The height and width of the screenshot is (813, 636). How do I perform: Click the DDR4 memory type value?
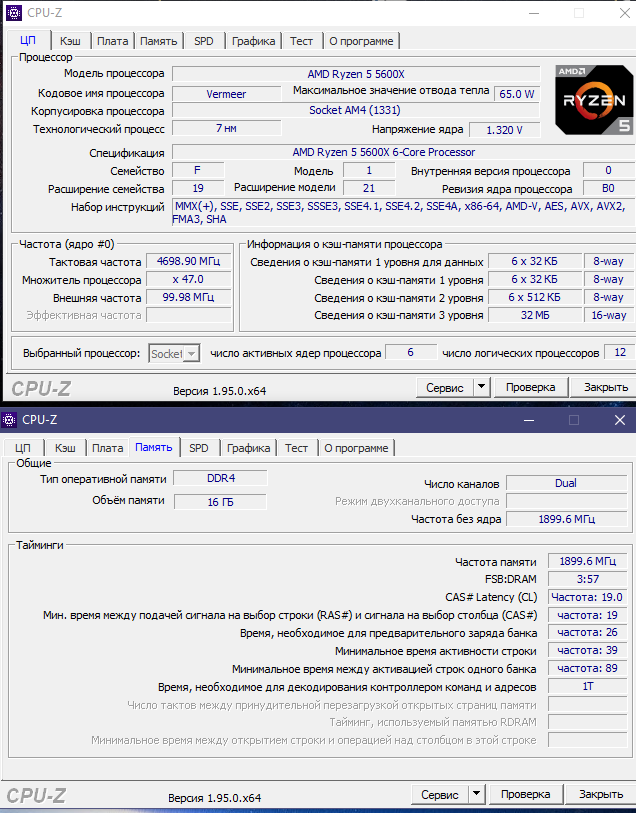click(221, 478)
